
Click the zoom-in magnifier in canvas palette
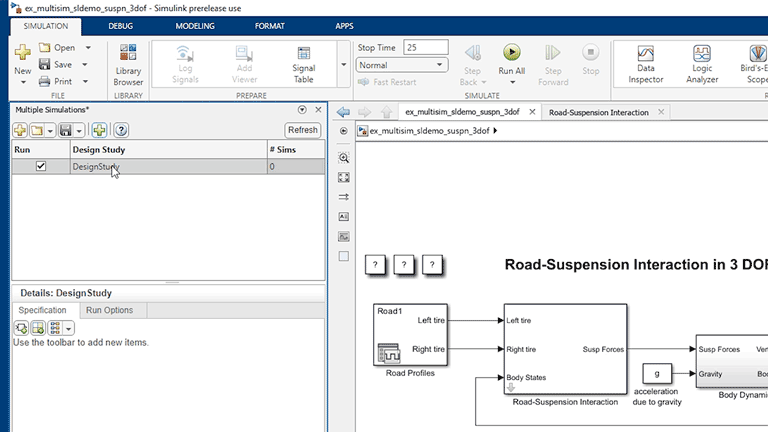tap(344, 158)
